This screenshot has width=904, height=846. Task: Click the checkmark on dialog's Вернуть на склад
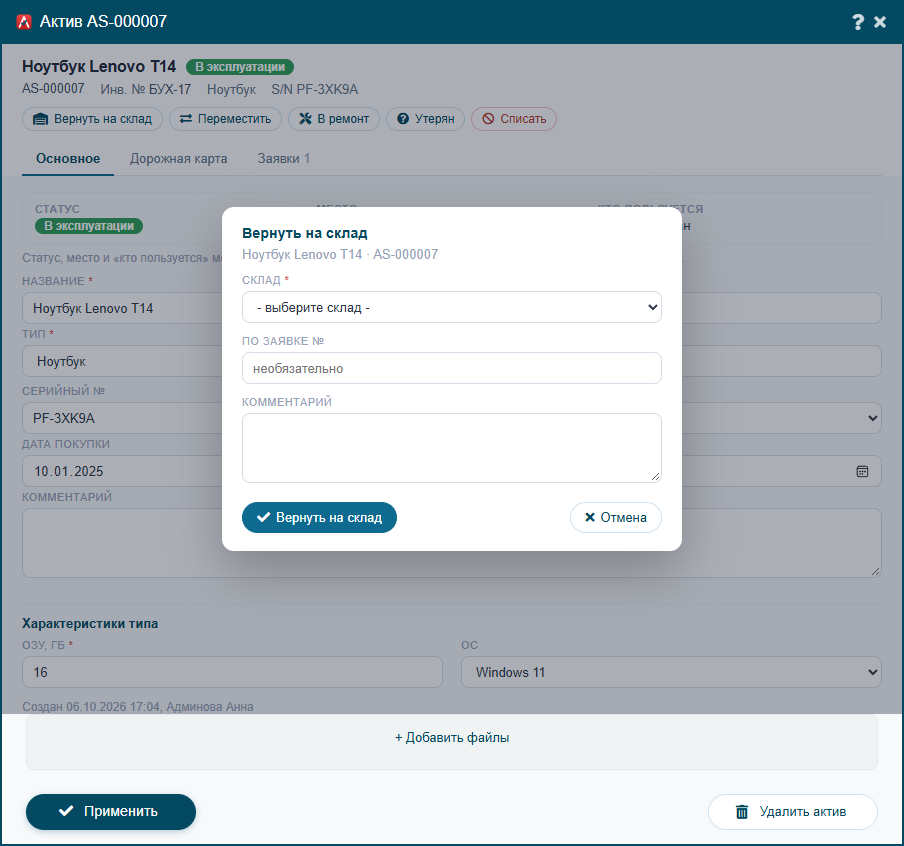tap(263, 517)
